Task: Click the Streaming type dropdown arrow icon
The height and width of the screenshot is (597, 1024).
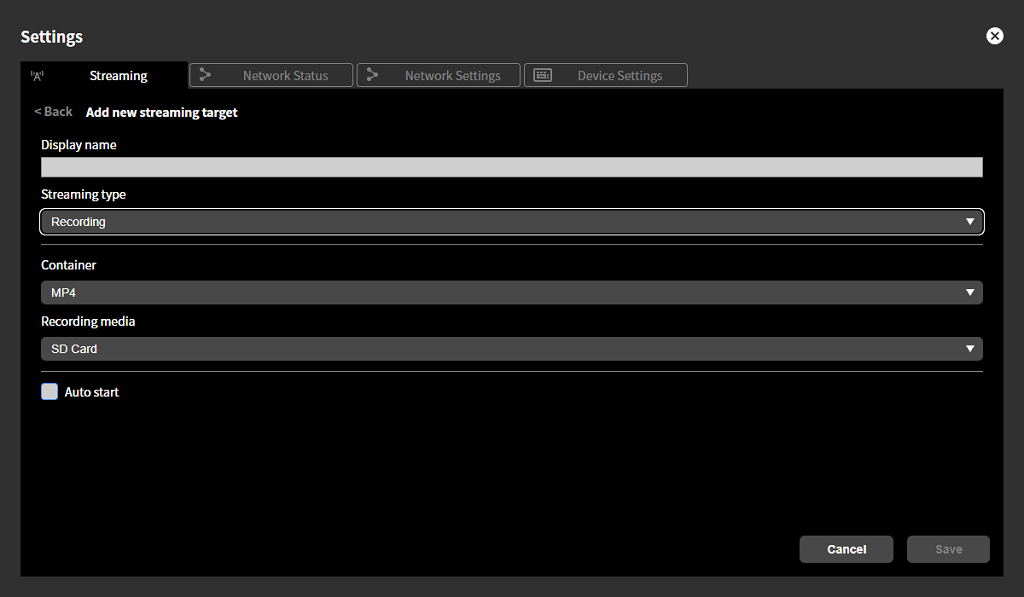Action: click(969, 221)
